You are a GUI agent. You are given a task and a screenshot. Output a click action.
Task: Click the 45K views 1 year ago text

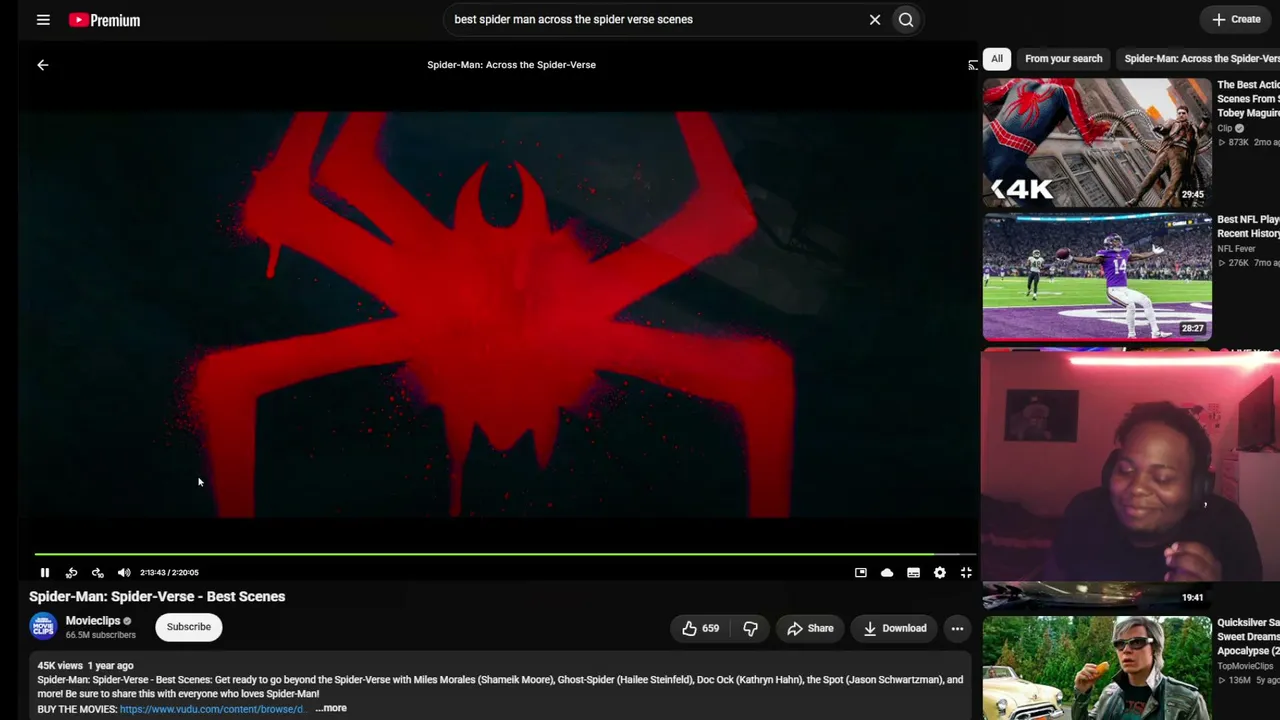[x=85, y=666]
